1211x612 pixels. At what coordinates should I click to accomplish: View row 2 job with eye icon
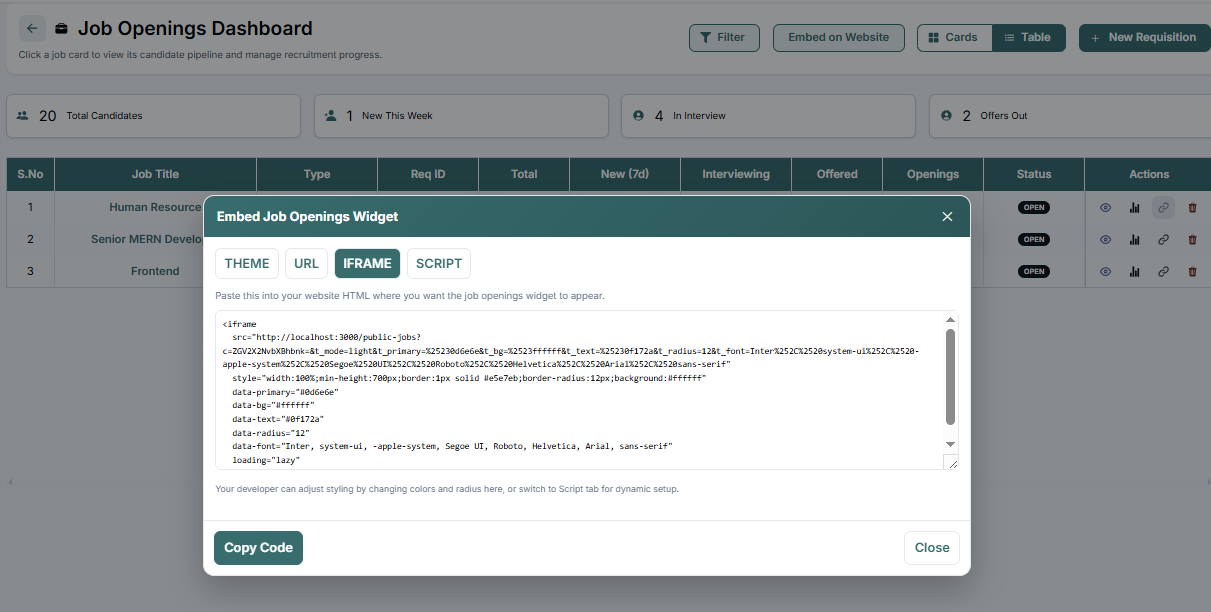tap(1106, 240)
